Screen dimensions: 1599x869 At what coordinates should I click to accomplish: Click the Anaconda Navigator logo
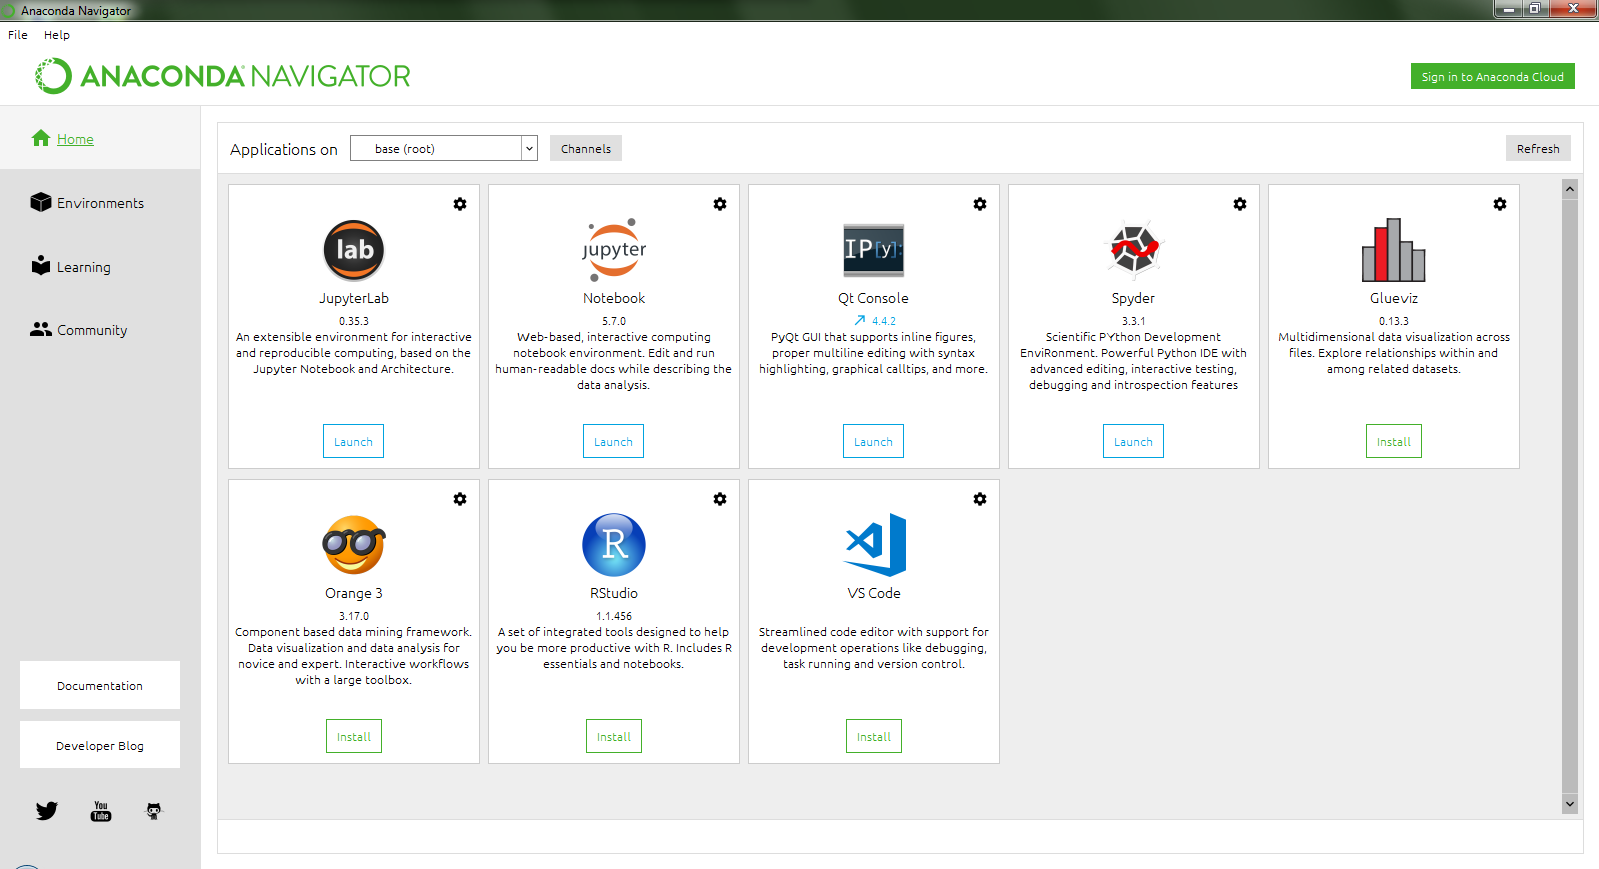(x=223, y=76)
